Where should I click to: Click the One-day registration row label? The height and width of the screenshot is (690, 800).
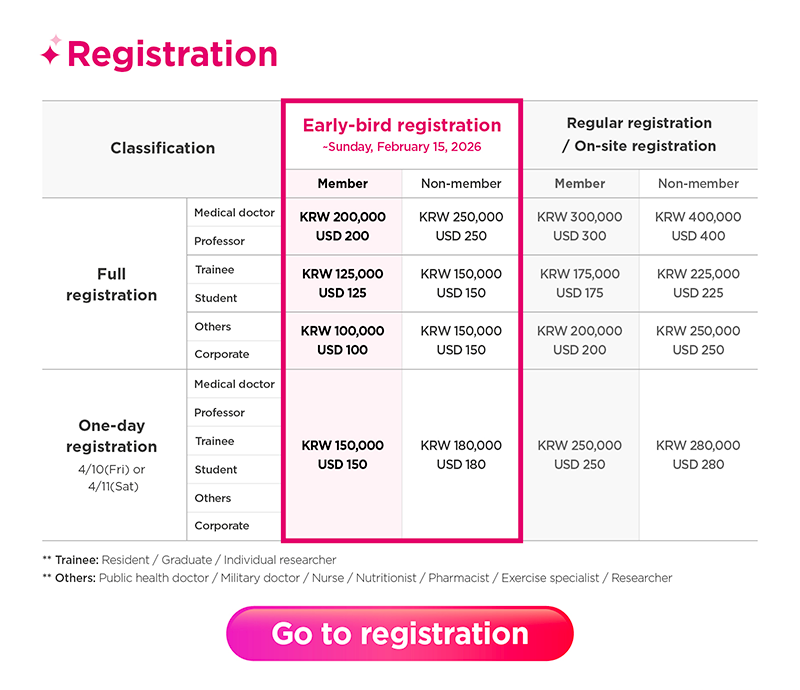[x=112, y=436]
